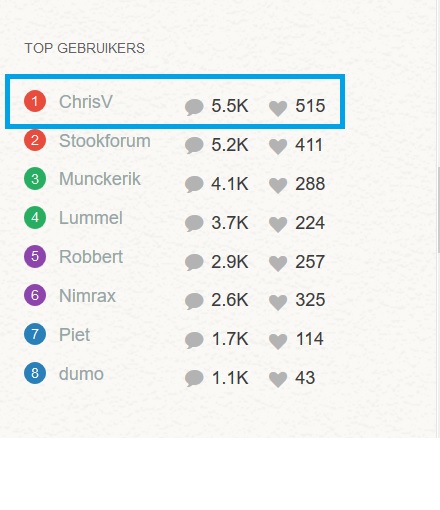
Task: Click the red rank 1 badge
Action: click(35, 101)
